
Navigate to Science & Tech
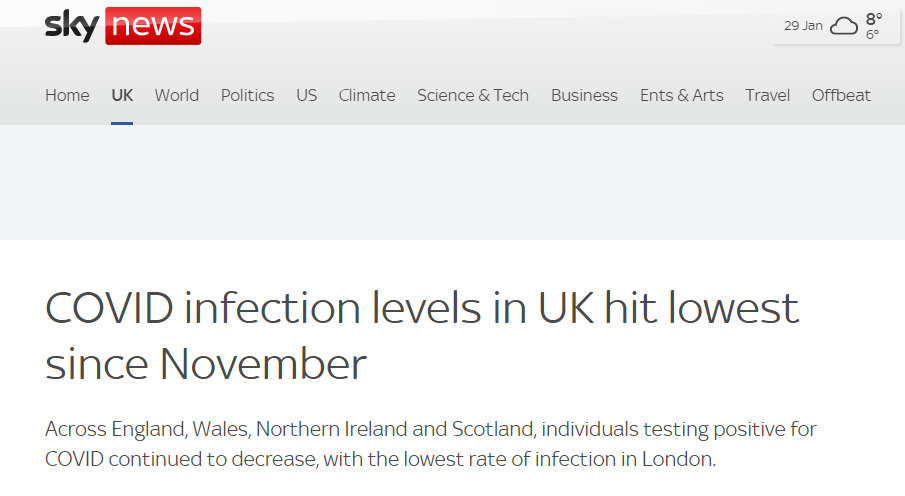(473, 95)
